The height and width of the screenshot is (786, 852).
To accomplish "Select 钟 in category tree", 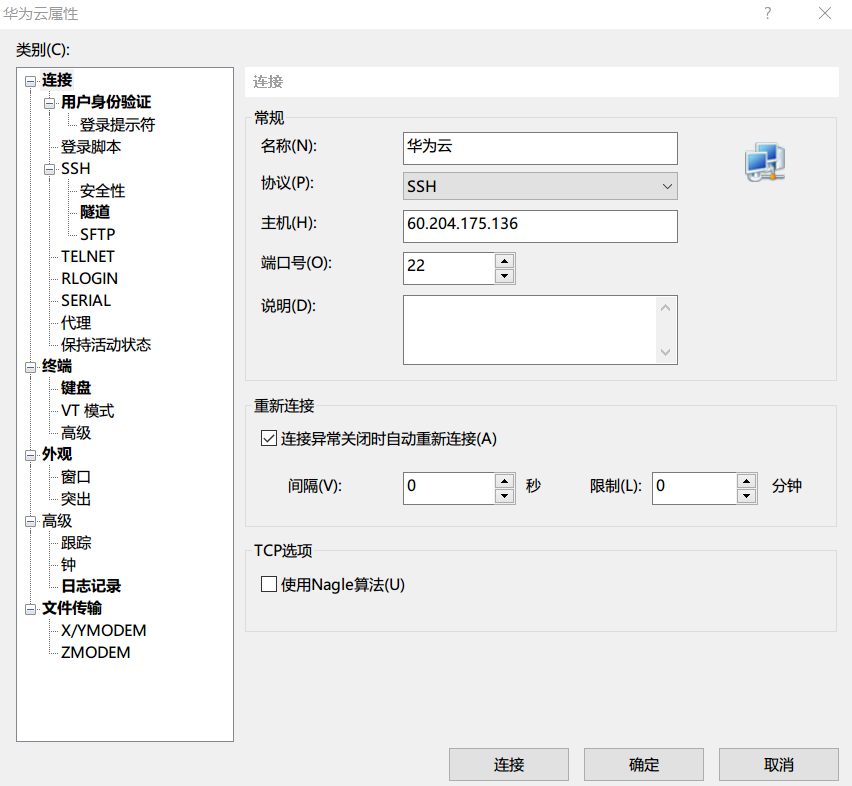I will [68, 564].
